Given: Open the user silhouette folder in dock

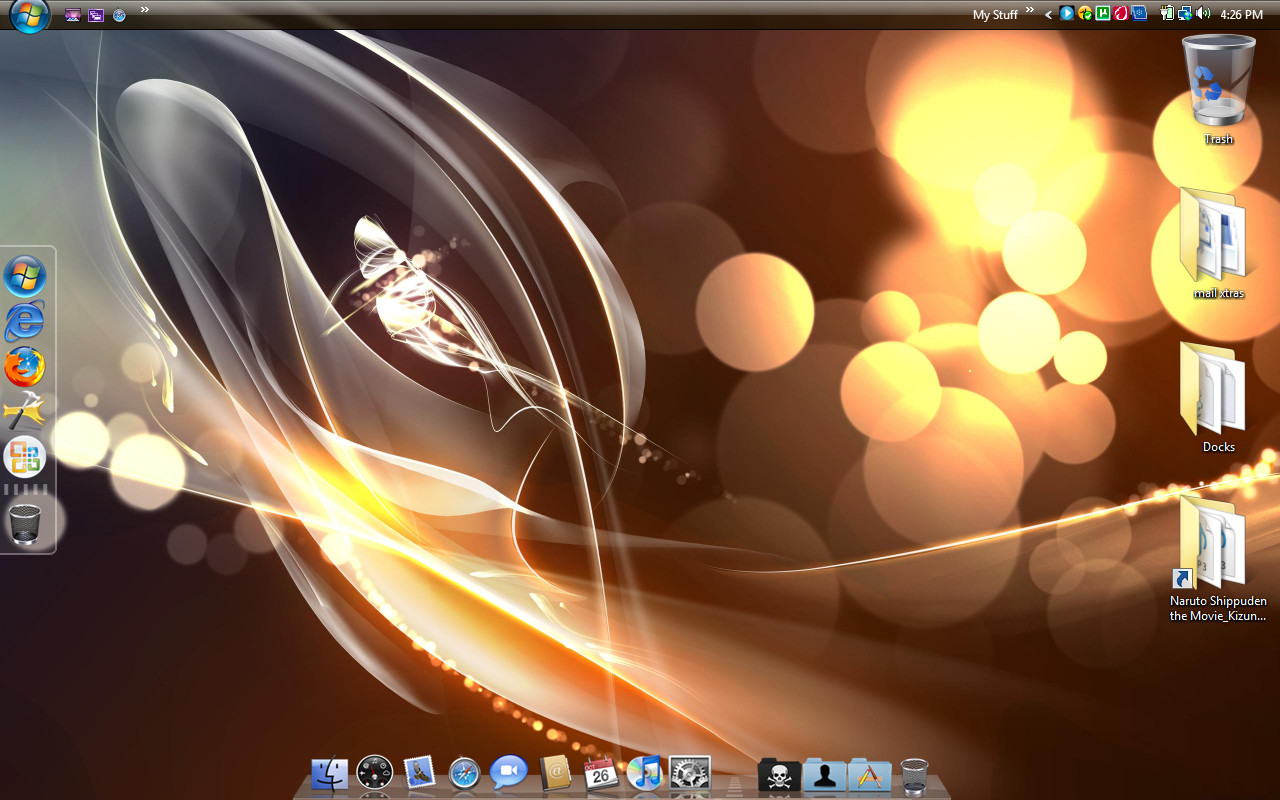Looking at the screenshot, I should point(824,775).
